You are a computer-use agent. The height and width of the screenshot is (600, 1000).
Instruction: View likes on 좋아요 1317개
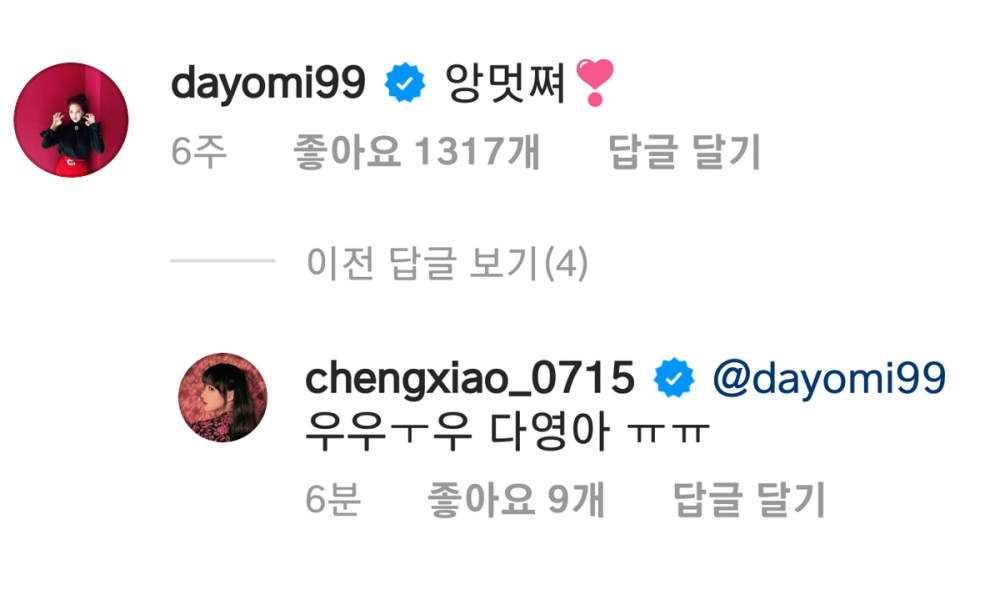click(416, 152)
